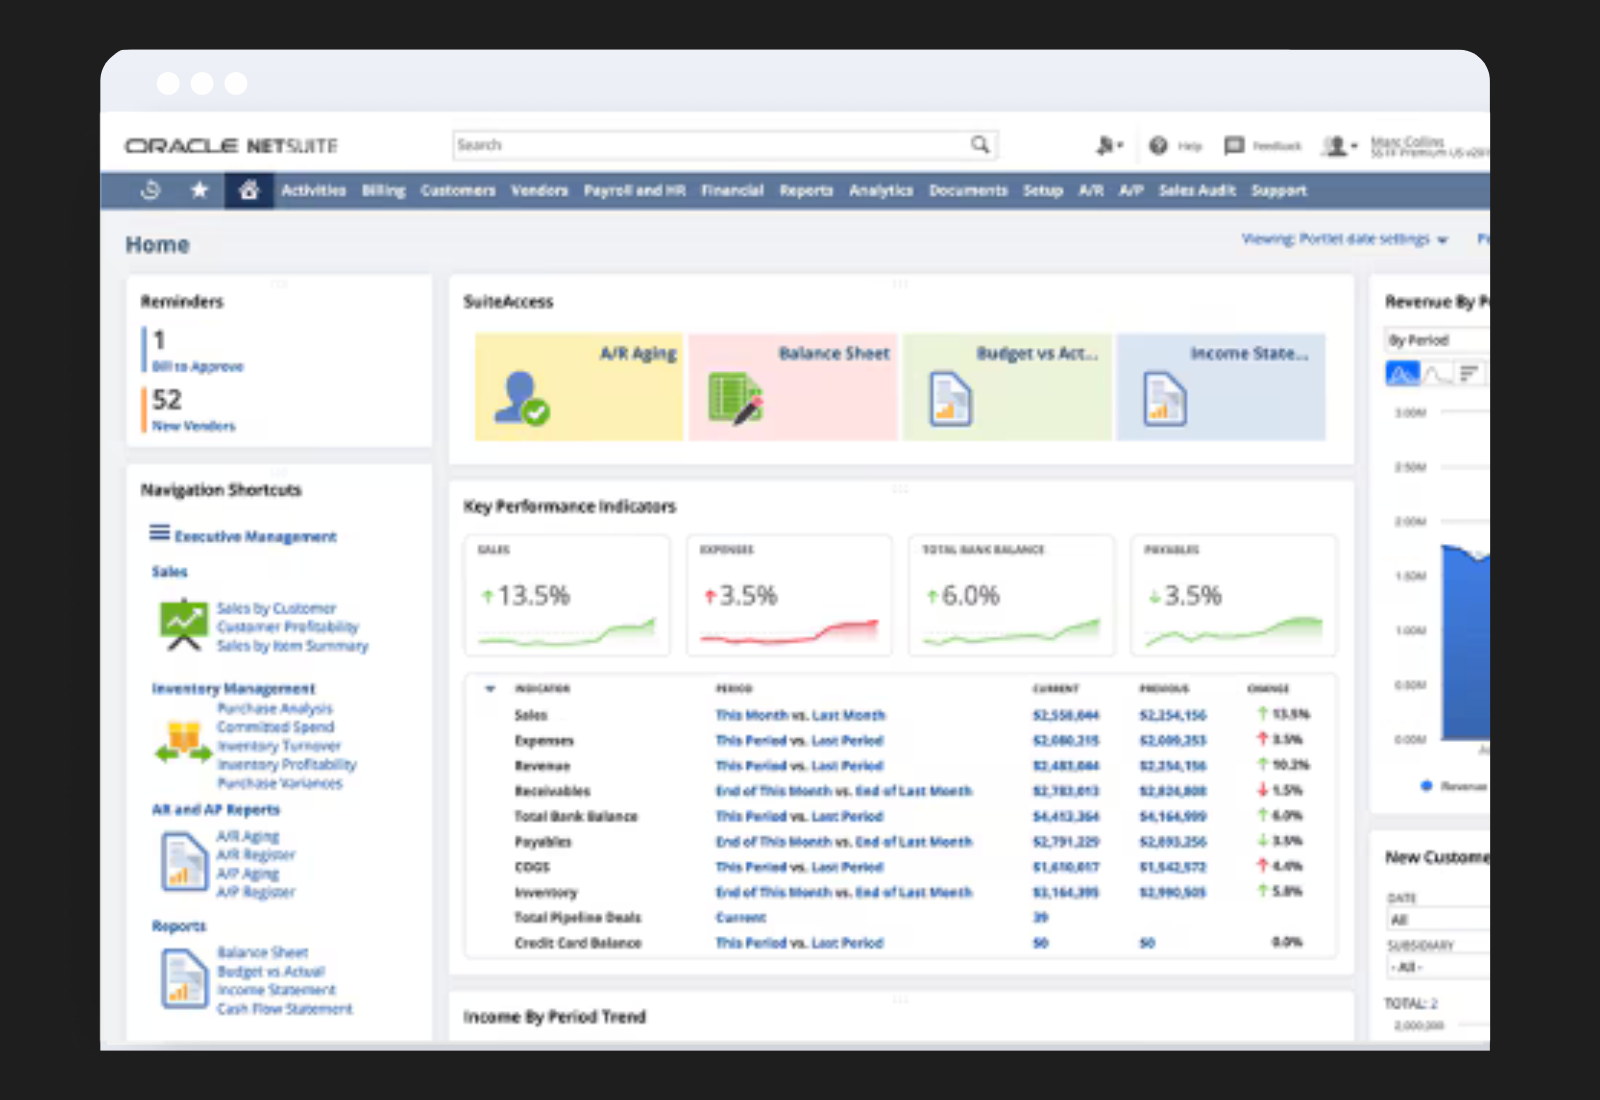Click the AR and AP Reports document icon
1600x1100 pixels.
point(184,861)
